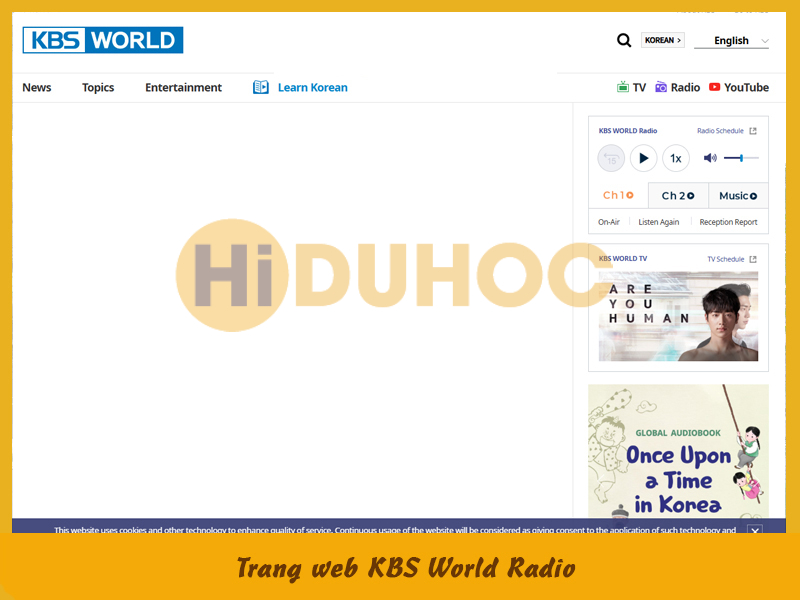Screen dimensions: 800x600
Task: Open the Listen Again page
Action: point(659,221)
